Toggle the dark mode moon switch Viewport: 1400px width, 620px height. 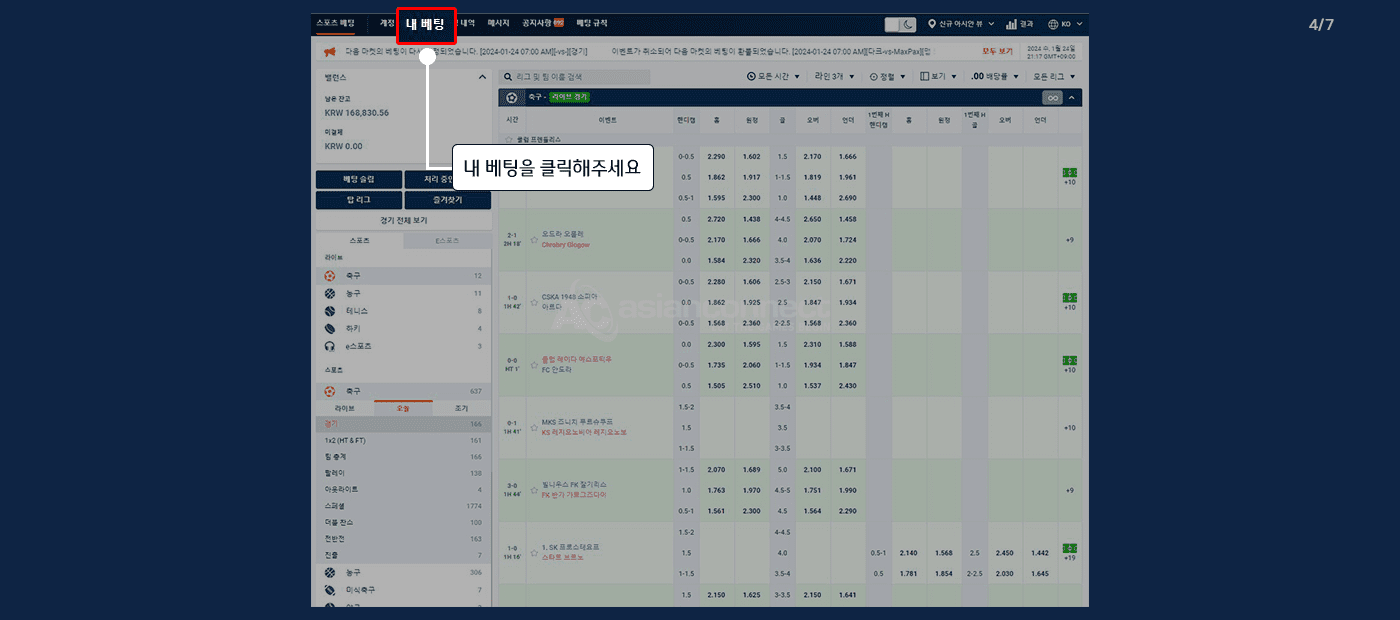(900, 24)
